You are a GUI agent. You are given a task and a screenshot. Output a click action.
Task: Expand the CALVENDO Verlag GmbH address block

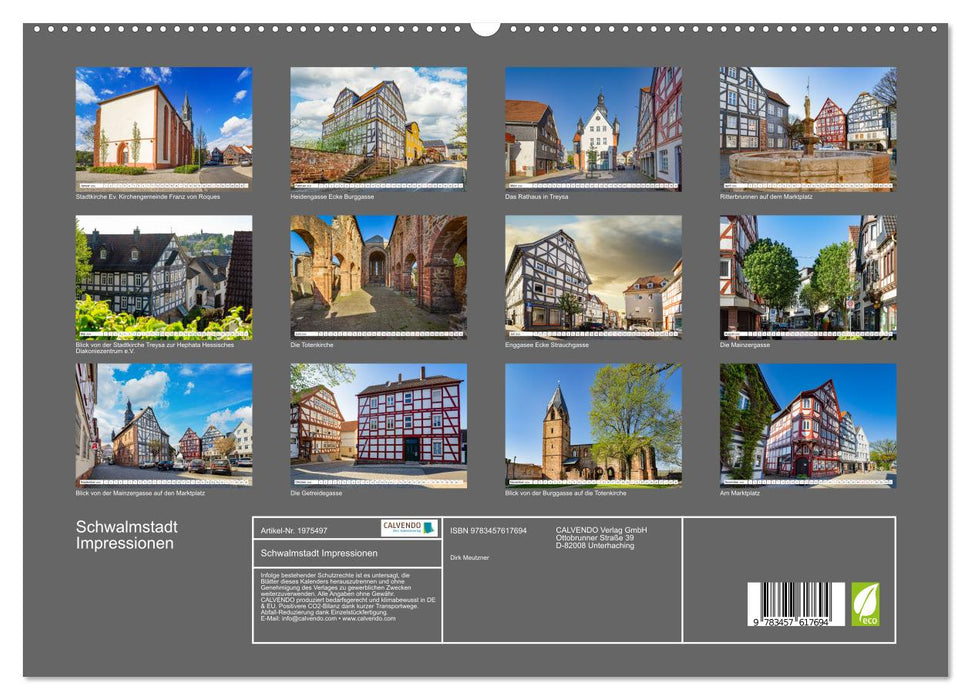601,538
